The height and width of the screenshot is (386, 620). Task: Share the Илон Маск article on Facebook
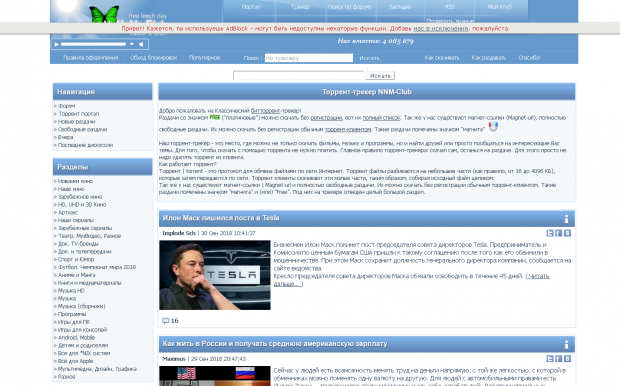coord(558,233)
